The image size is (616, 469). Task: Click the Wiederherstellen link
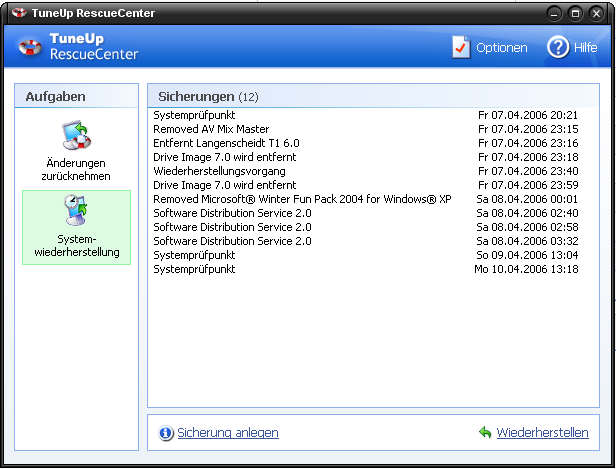point(543,432)
